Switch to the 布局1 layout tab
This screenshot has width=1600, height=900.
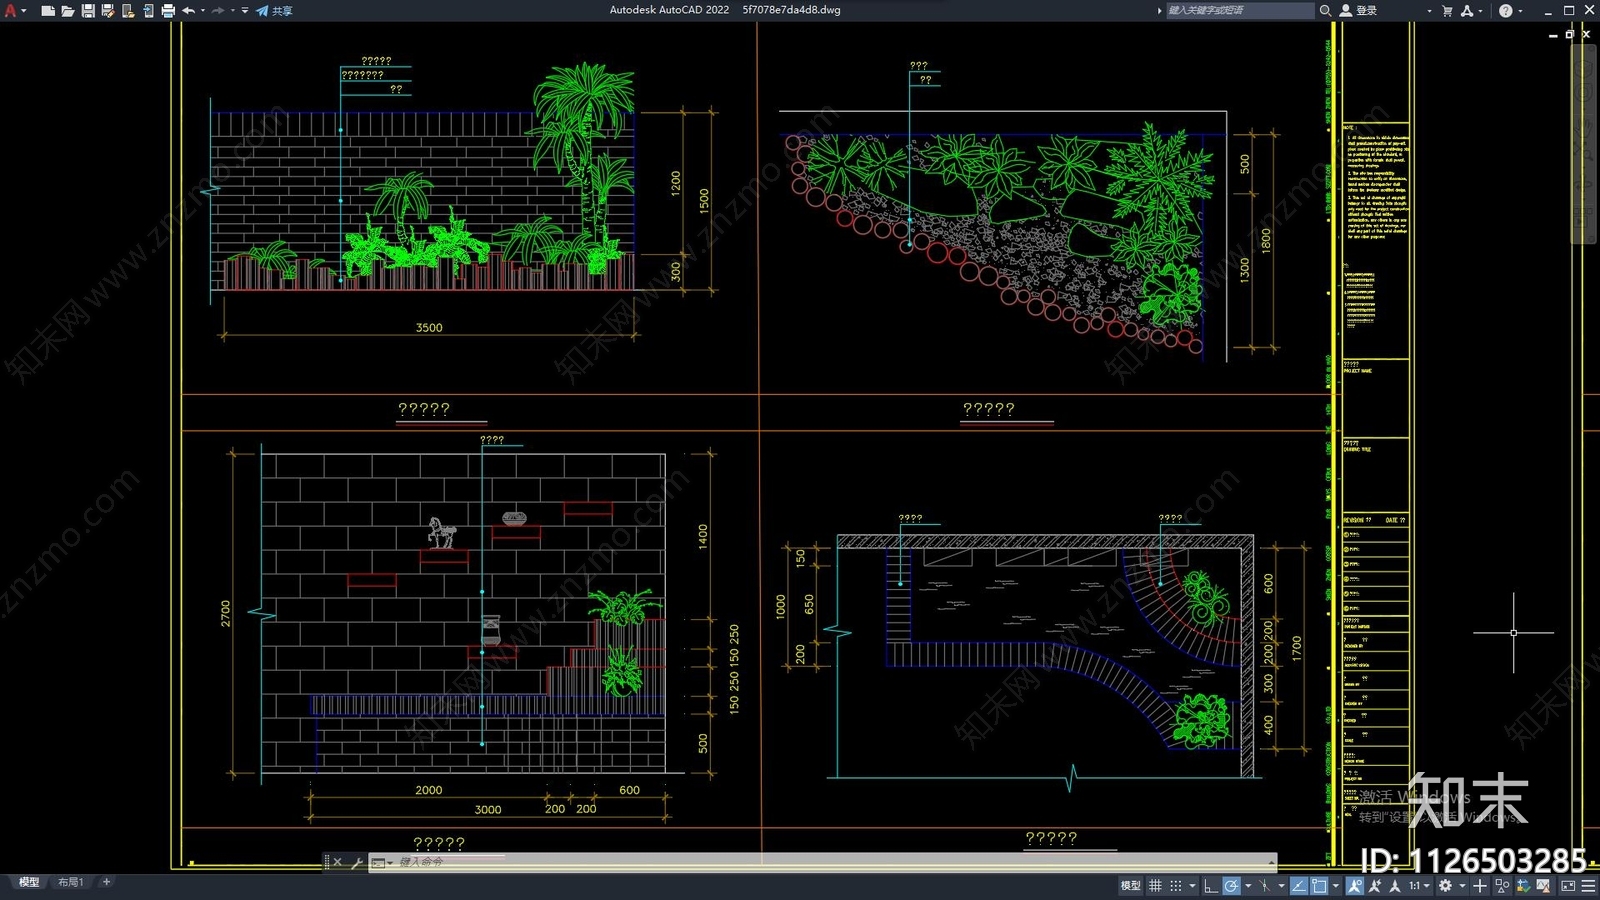point(70,882)
